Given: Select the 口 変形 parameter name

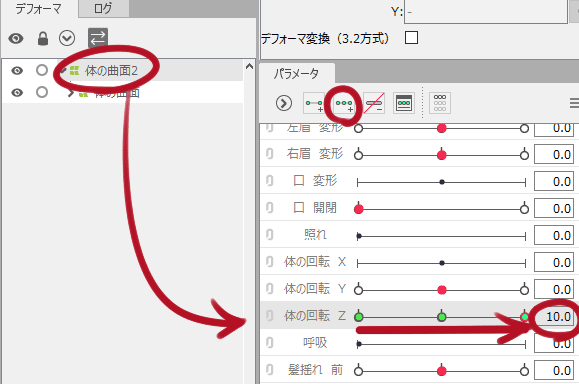Looking at the screenshot, I should click(315, 181).
